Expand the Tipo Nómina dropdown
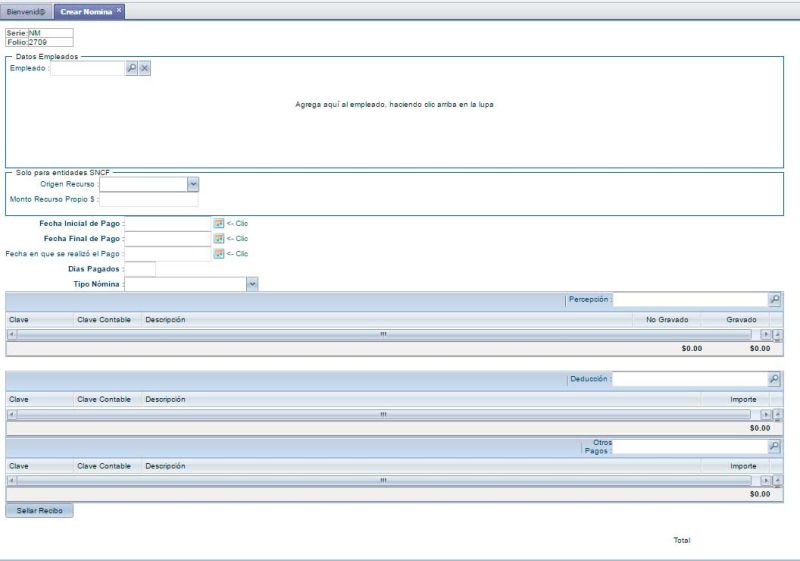 (x=252, y=284)
